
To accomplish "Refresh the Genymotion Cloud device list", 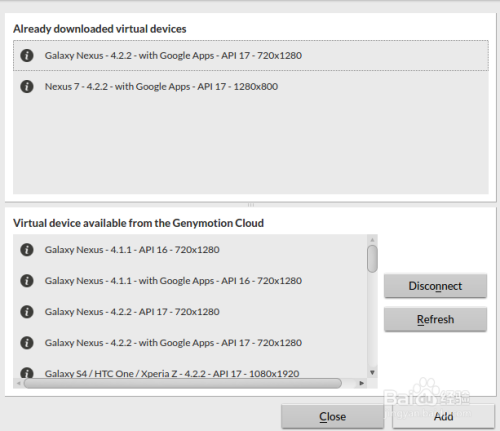I will pos(435,319).
